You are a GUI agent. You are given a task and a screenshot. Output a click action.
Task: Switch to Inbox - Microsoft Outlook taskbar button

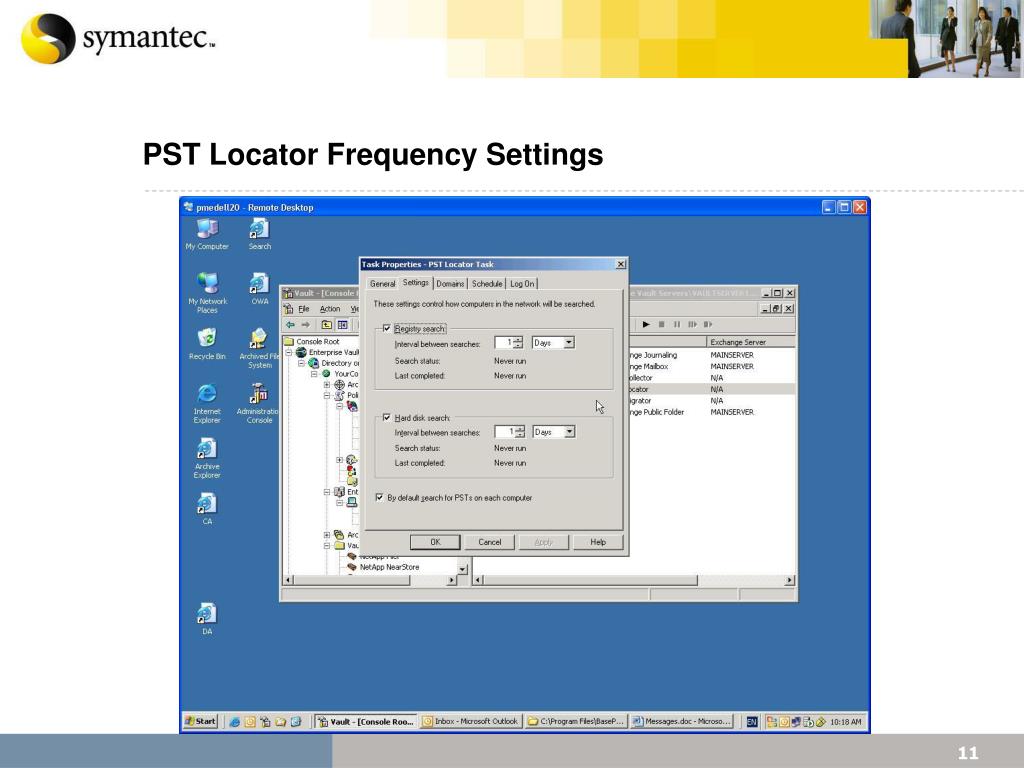click(470, 722)
